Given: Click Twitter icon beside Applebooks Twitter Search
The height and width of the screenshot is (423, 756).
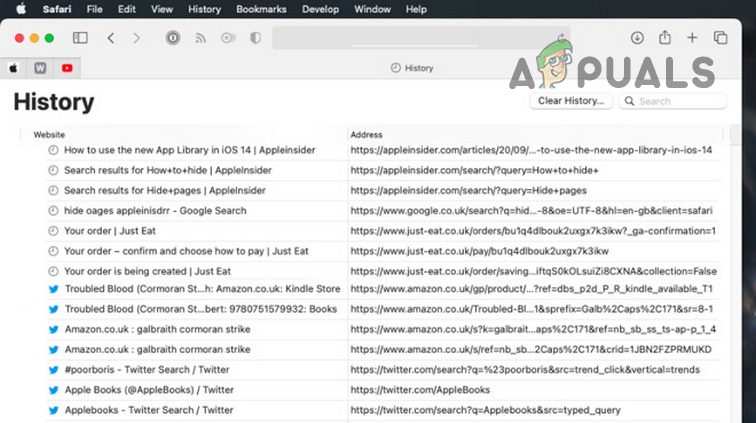Looking at the screenshot, I should click(x=54, y=410).
